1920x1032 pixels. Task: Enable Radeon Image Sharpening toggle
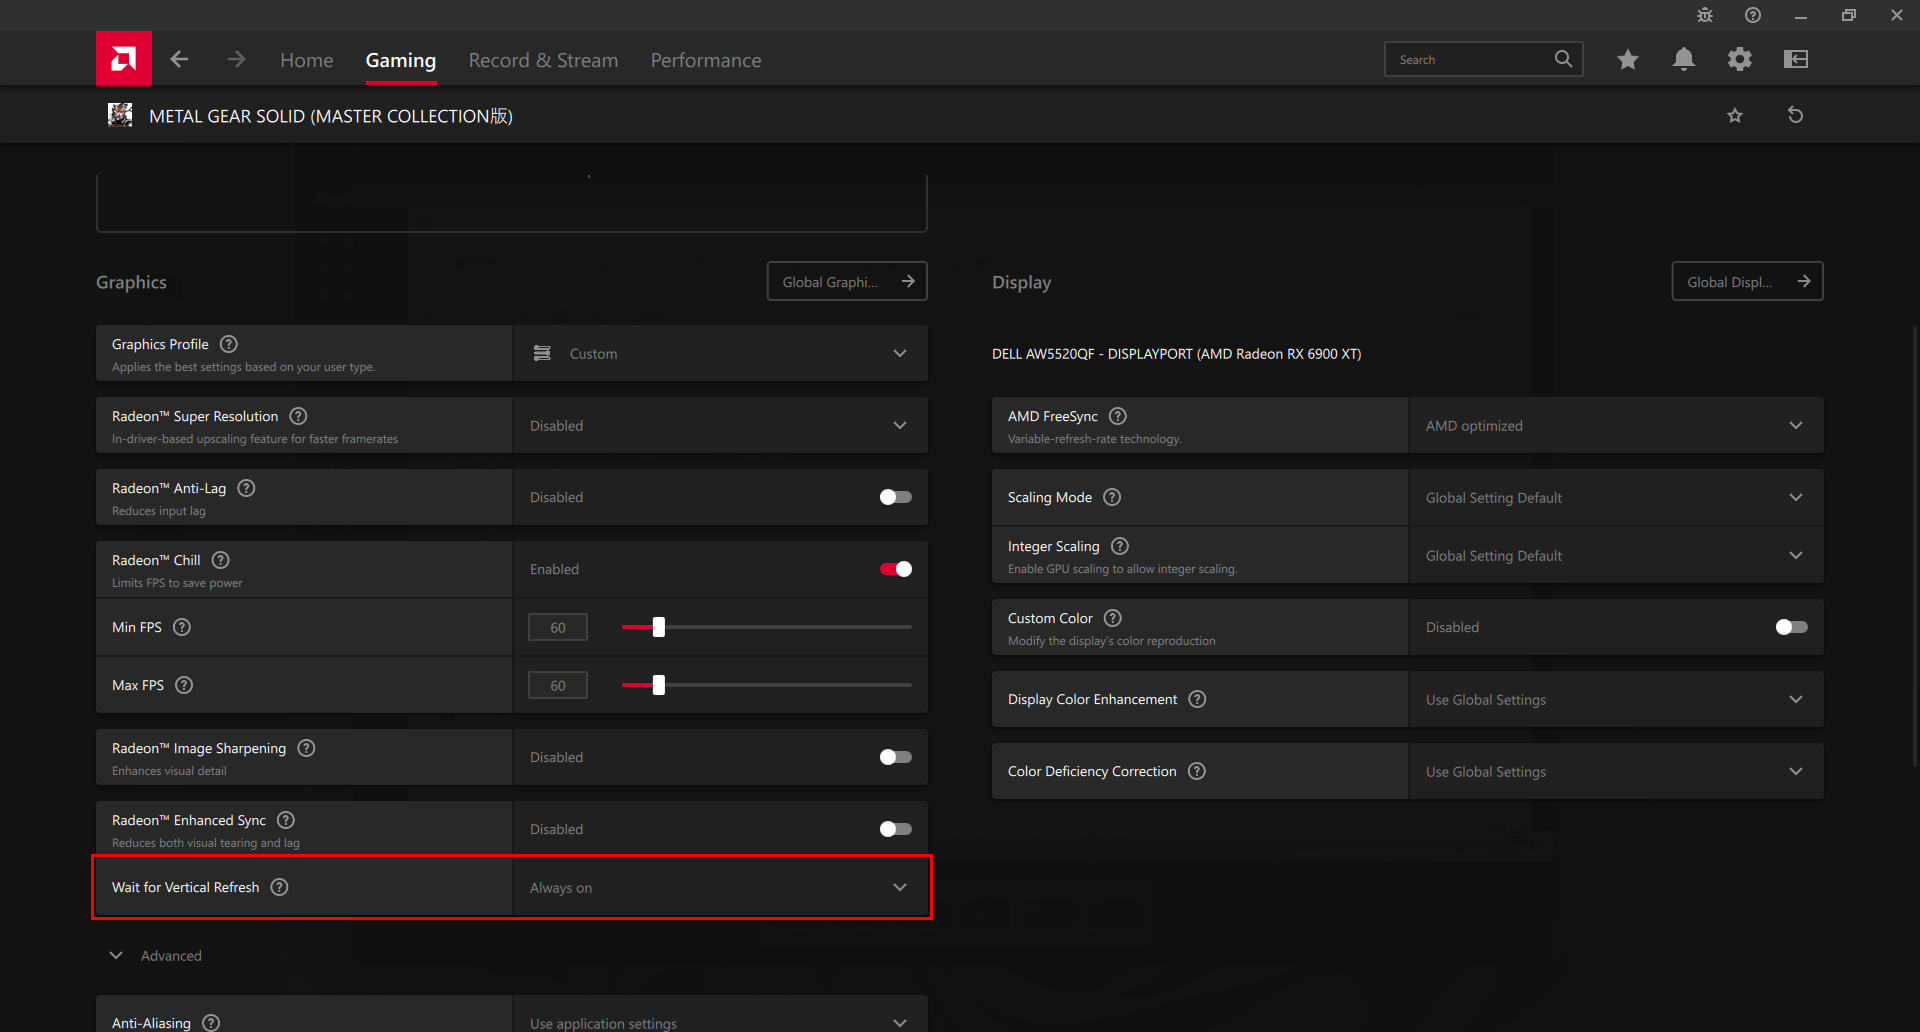point(895,757)
